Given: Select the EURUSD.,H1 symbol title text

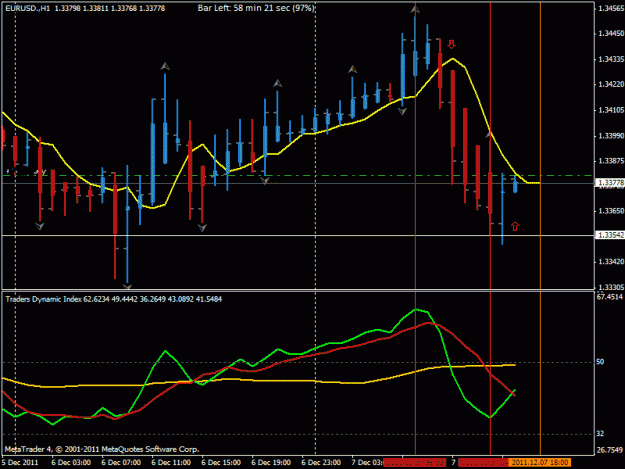Looking at the screenshot, I should click(x=28, y=8).
